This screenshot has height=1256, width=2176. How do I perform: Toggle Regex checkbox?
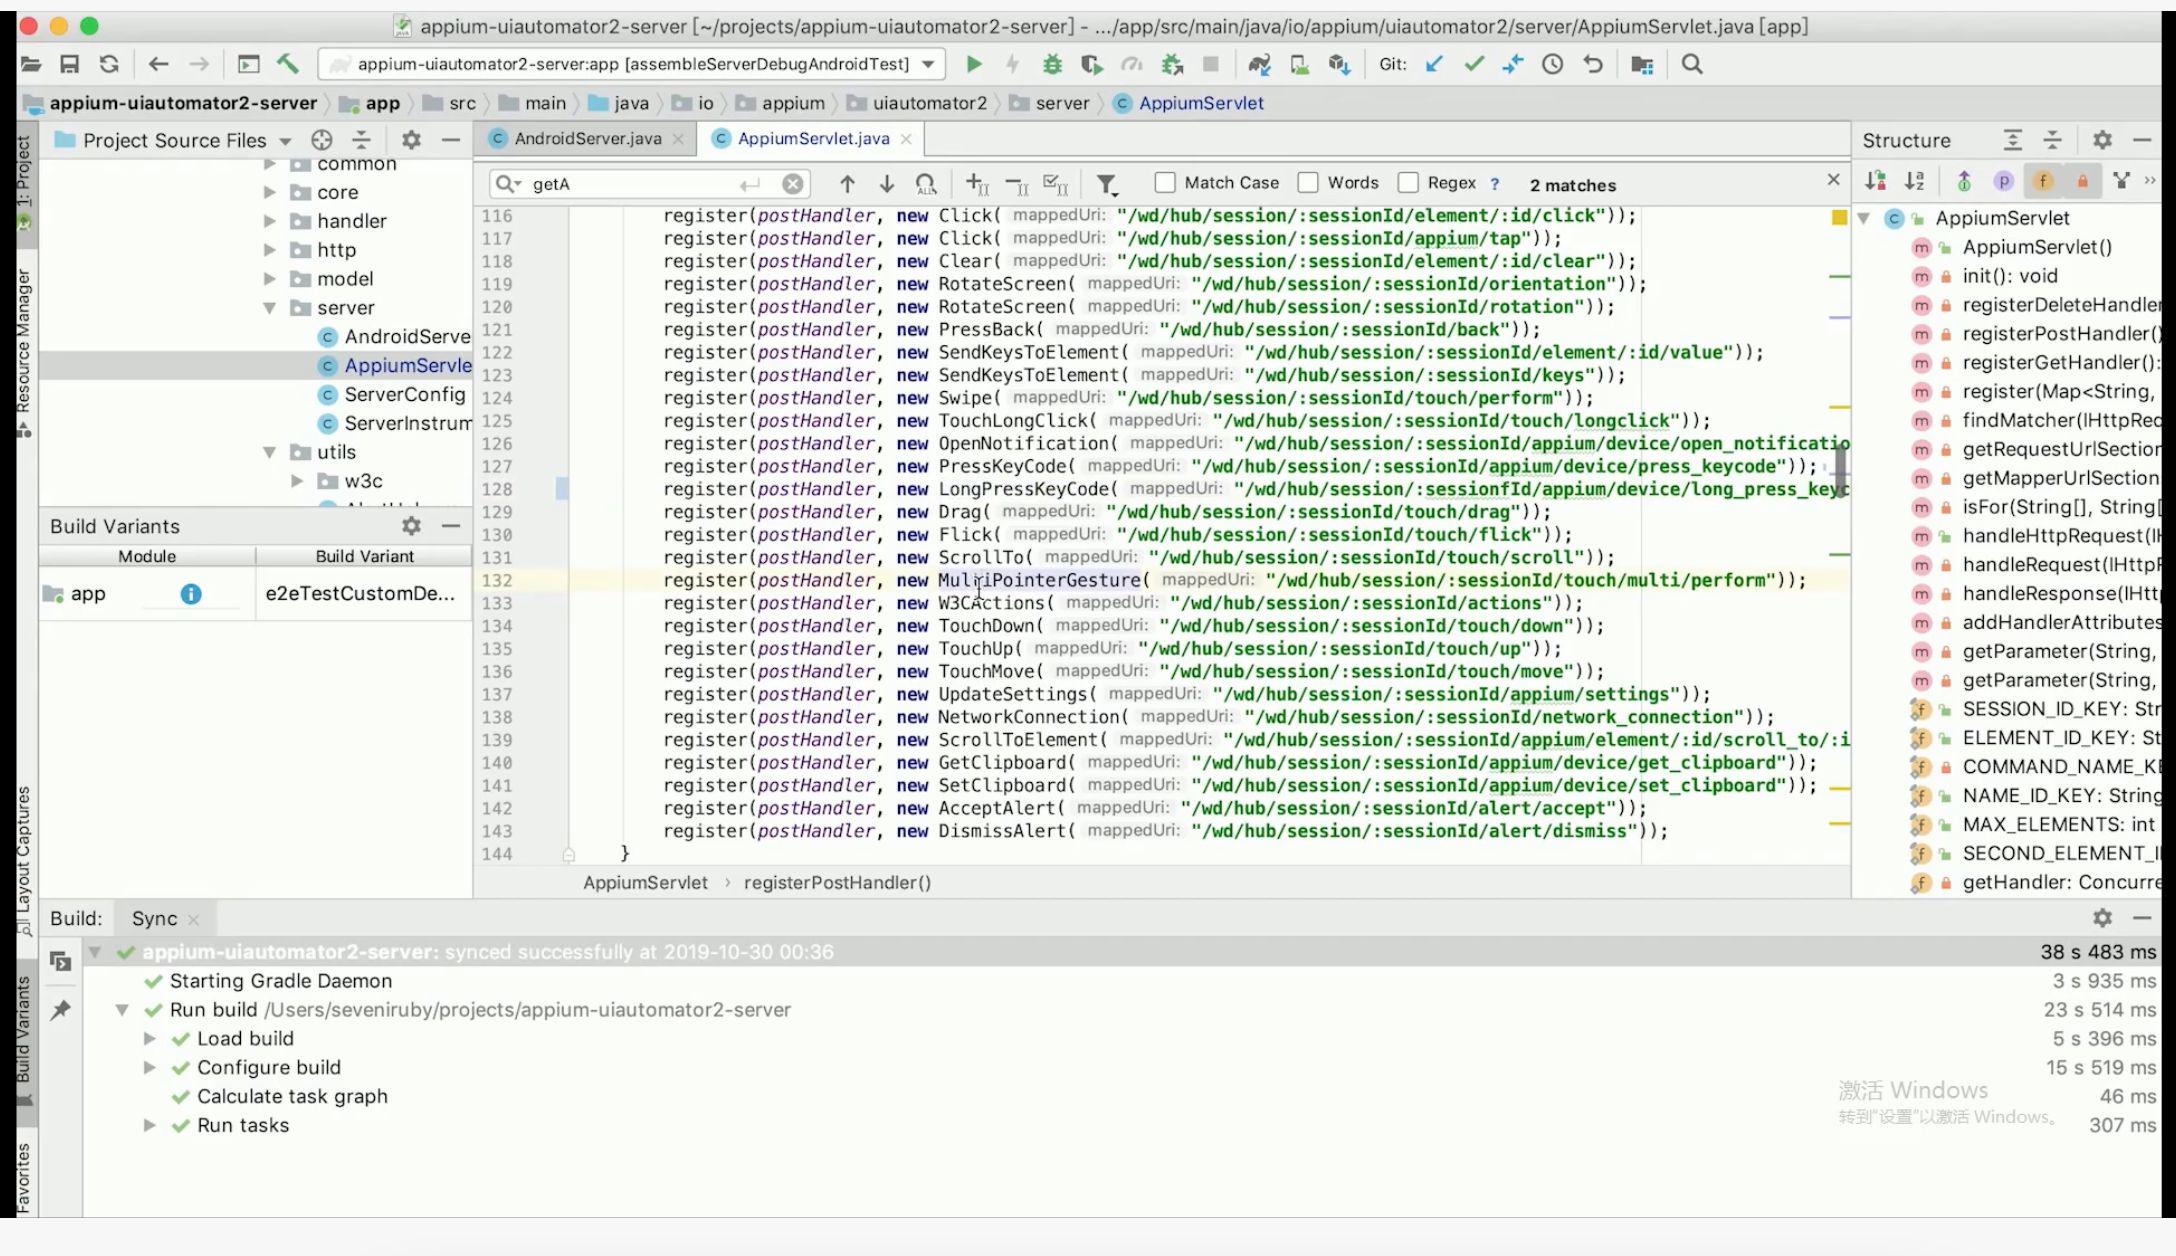[x=1408, y=183]
